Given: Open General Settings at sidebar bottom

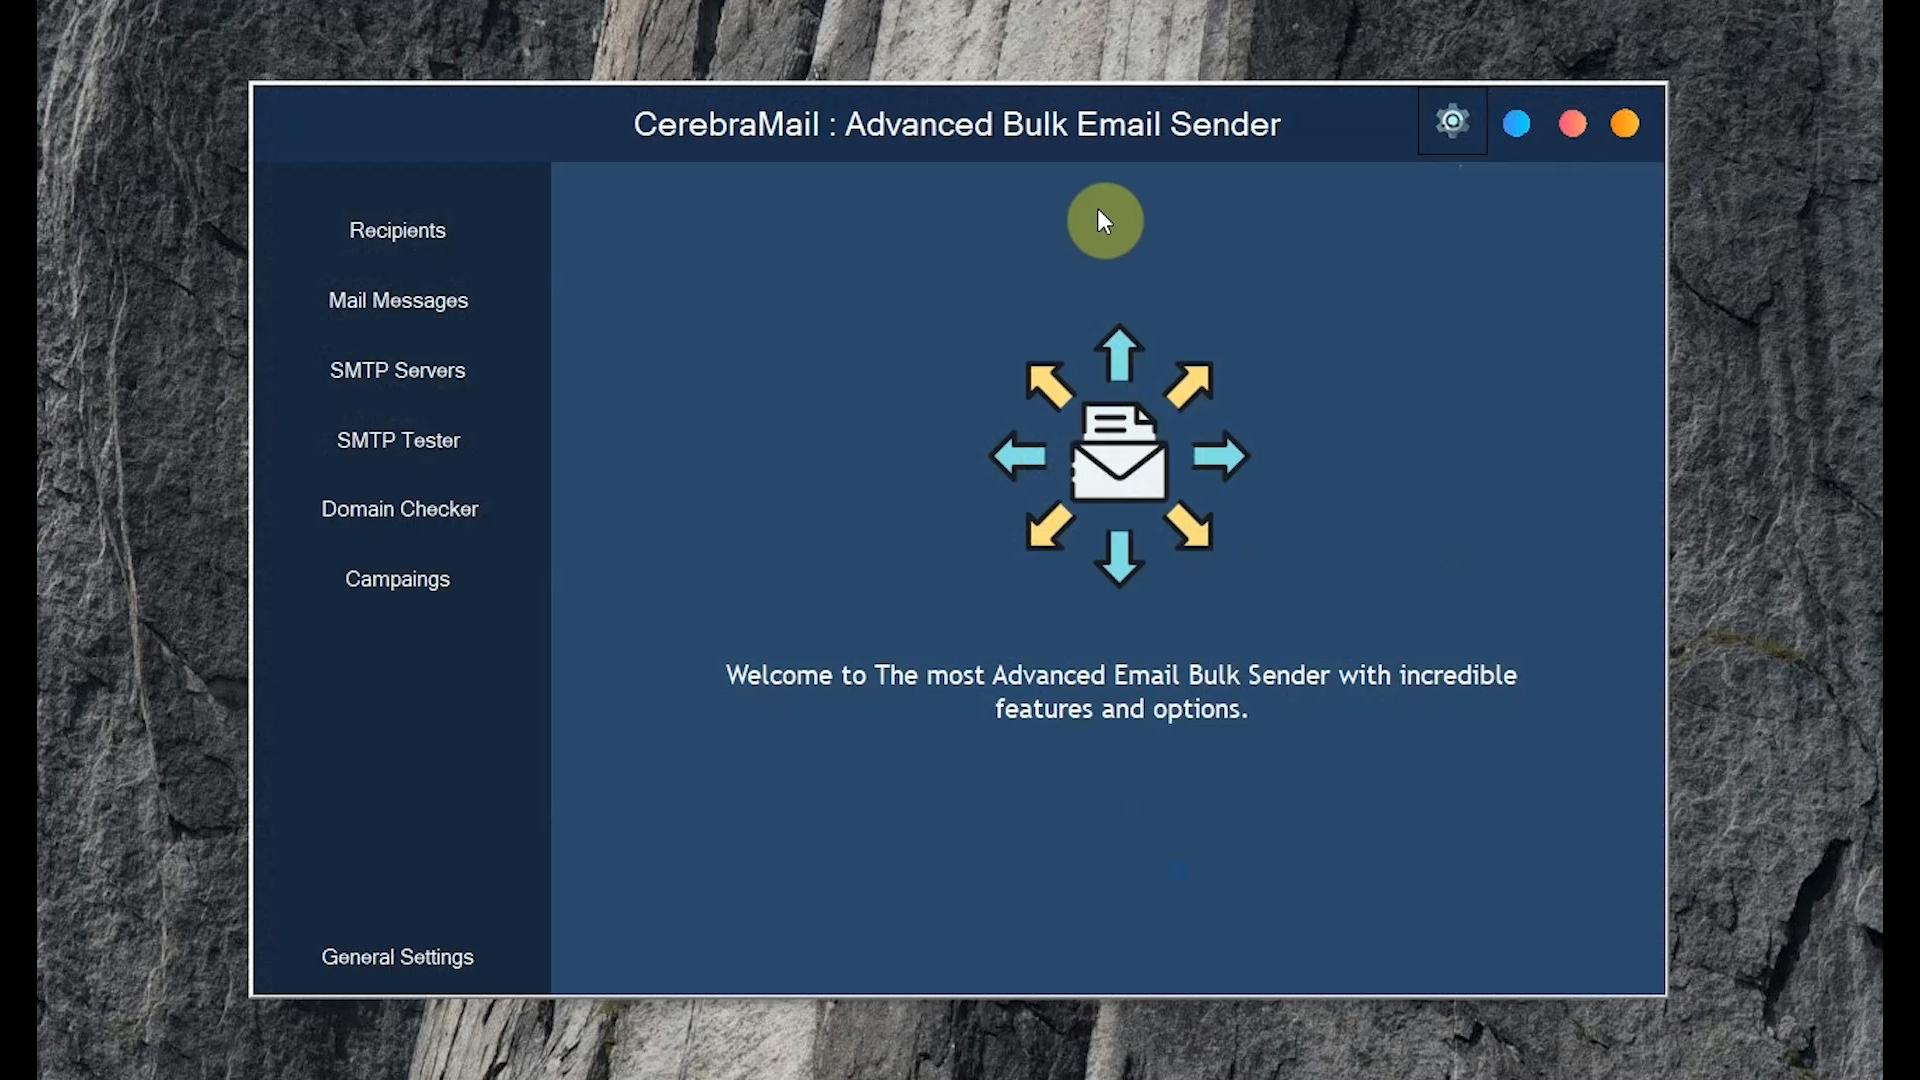Looking at the screenshot, I should coord(398,958).
